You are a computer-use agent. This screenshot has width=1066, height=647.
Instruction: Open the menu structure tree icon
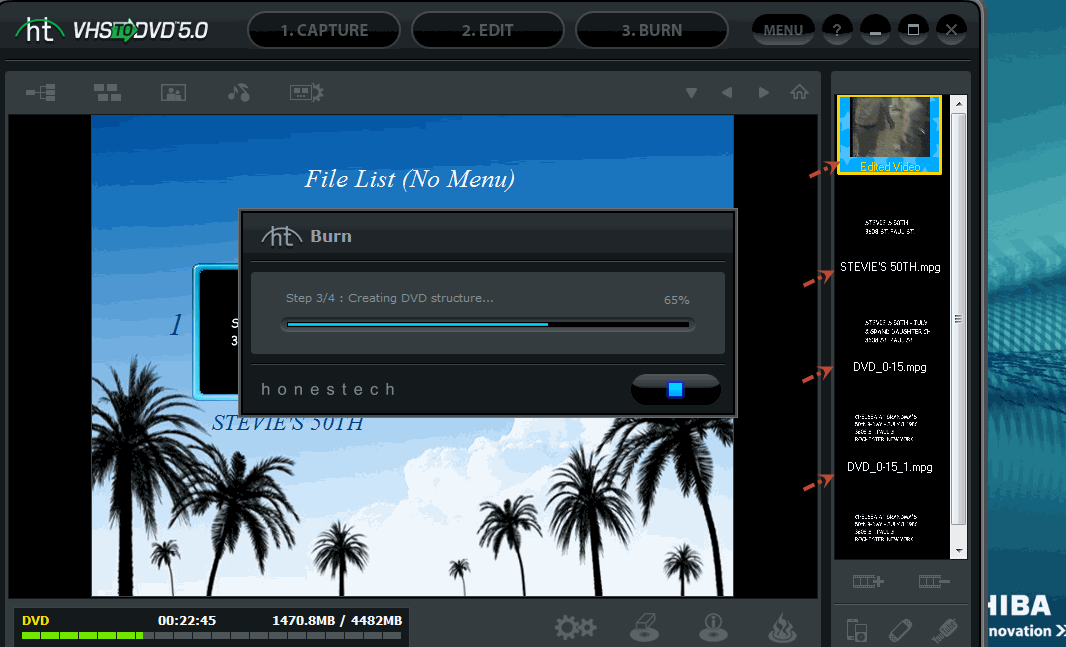pos(41,92)
